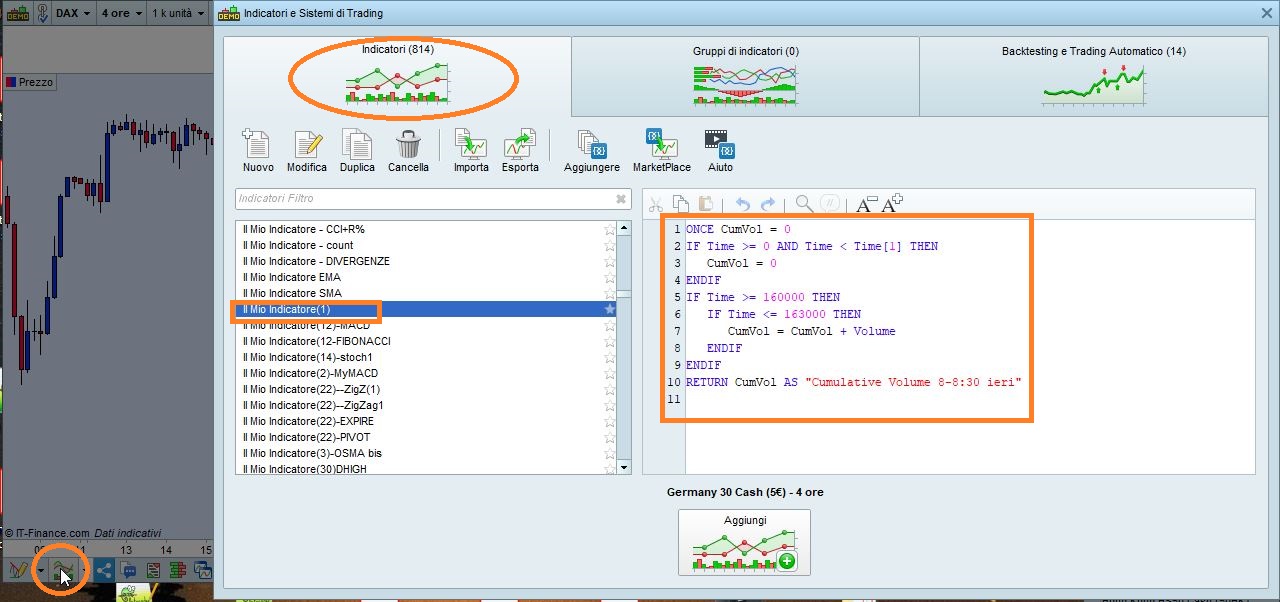
Task: Click code line ONCE CumVol = 0
Action: point(738,230)
